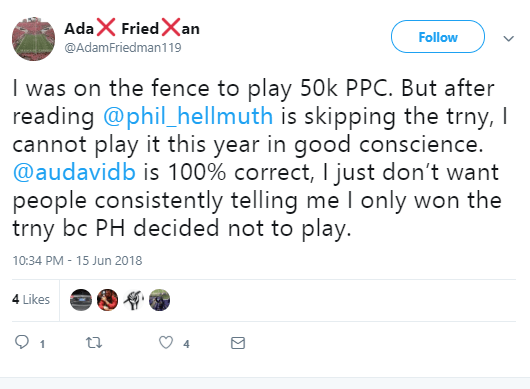Click the Adam Friedman display name
The height and width of the screenshot is (389, 530).
coord(132,28)
